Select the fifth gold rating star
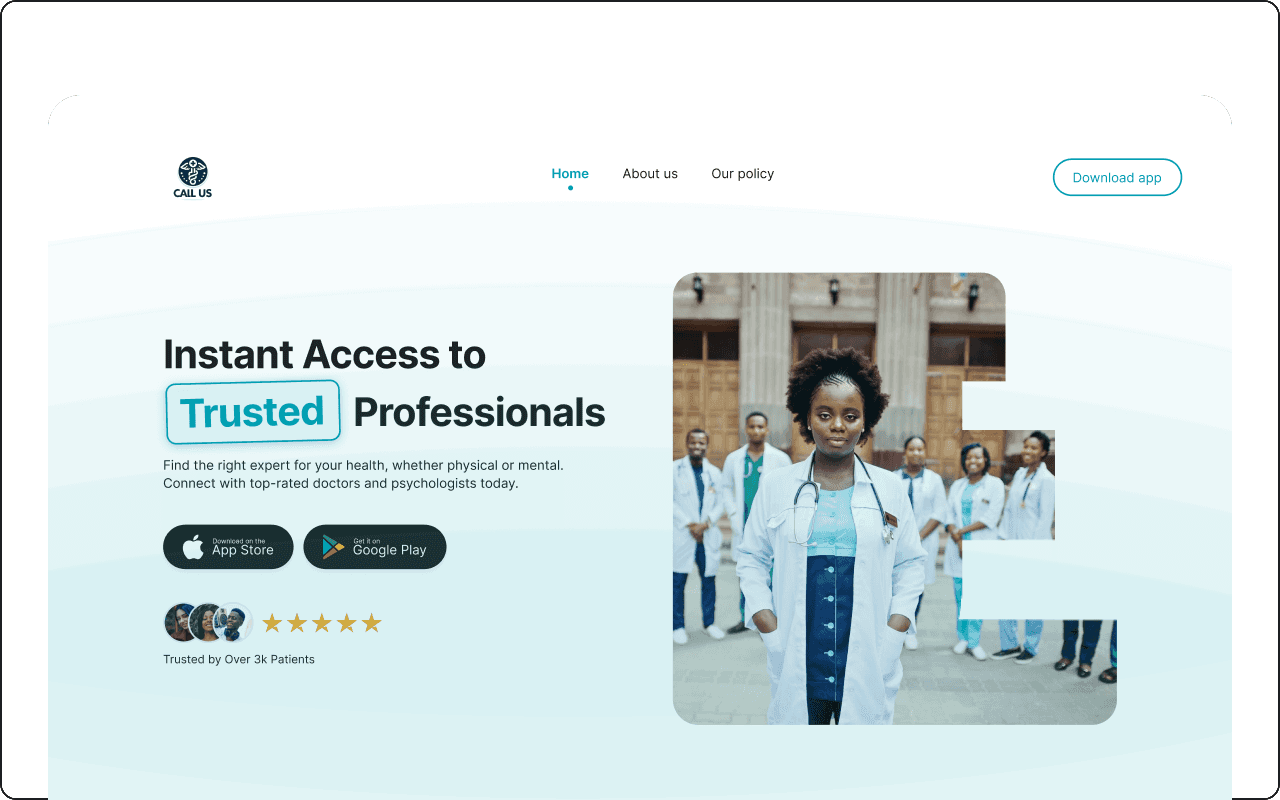Screen dimensions: 1280x800 (372, 623)
